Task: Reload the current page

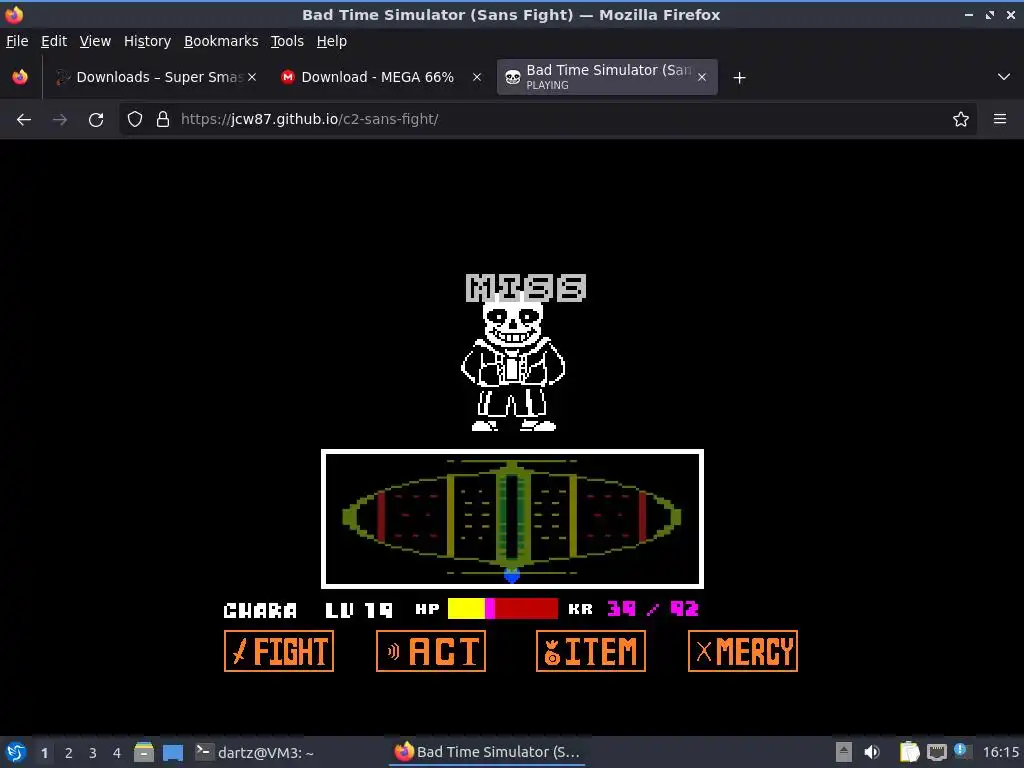Action: click(x=96, y=120)
